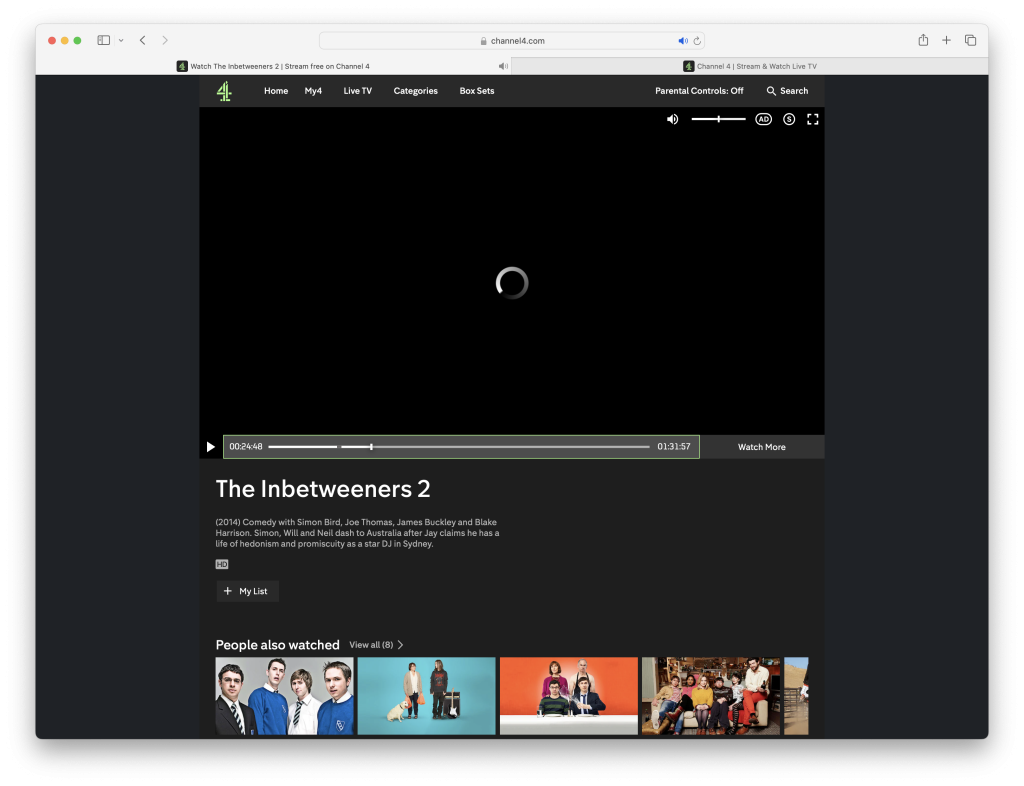The width and height of the screenshot is (1024, 786).
Task: Toggle audio description AD icon
Action: pos(763,119)
